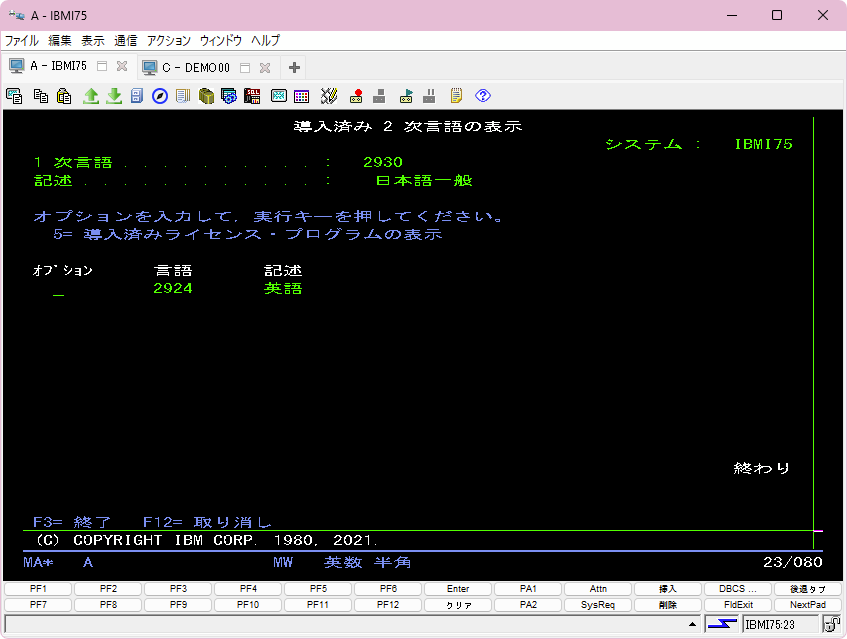
Task: Click the SysReq keypad button
Action: coord(598,604)
